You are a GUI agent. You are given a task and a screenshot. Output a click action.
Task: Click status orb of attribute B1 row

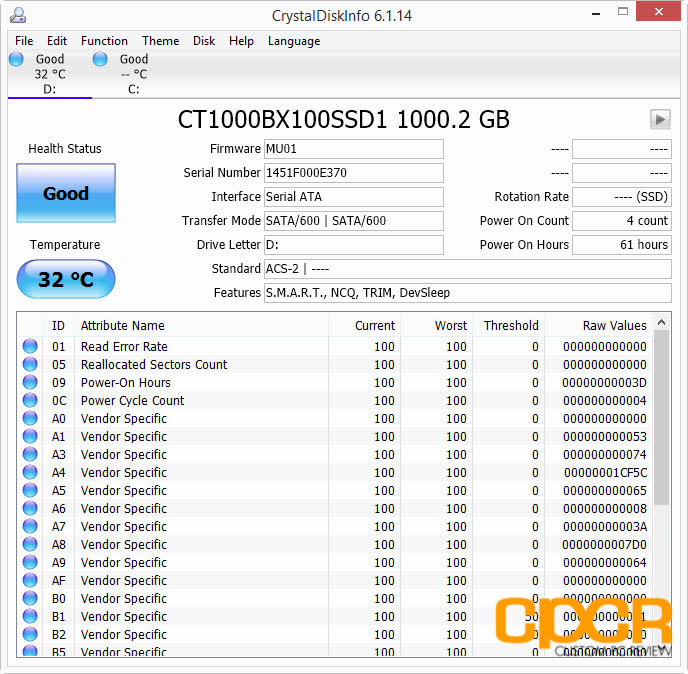point(30,616)
